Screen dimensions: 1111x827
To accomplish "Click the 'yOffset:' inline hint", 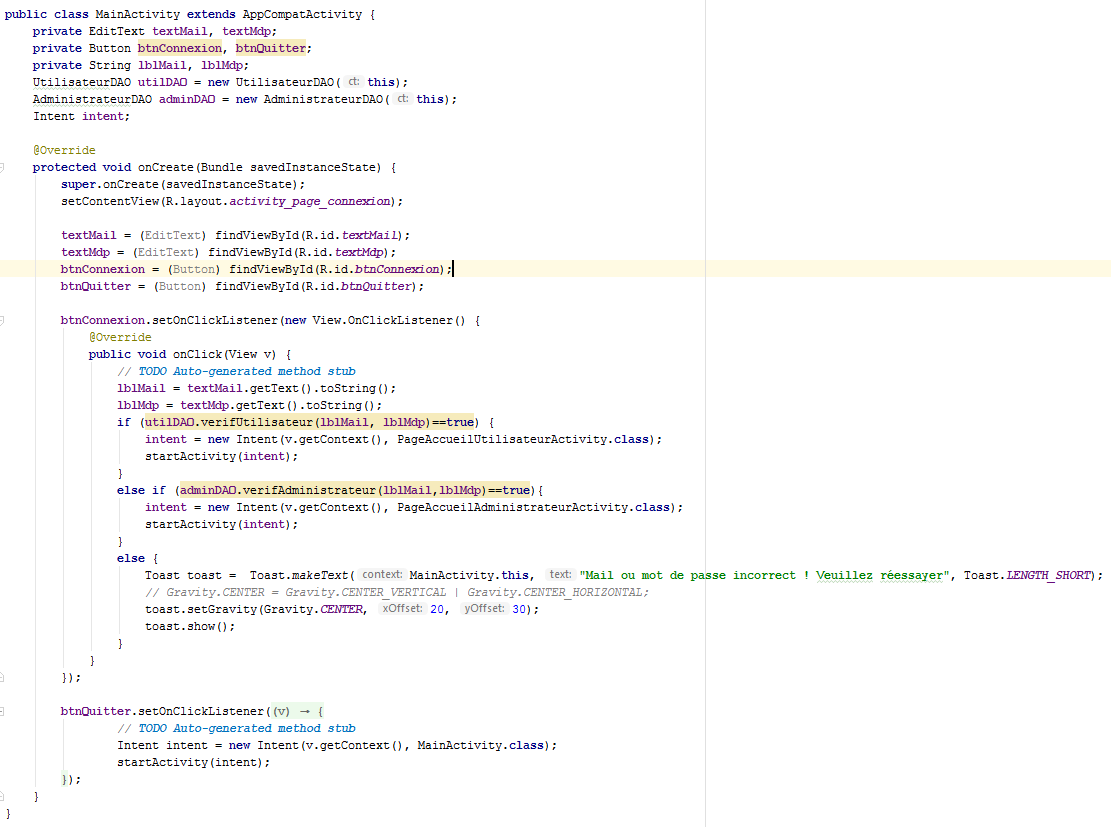I will tap(483, 609).
